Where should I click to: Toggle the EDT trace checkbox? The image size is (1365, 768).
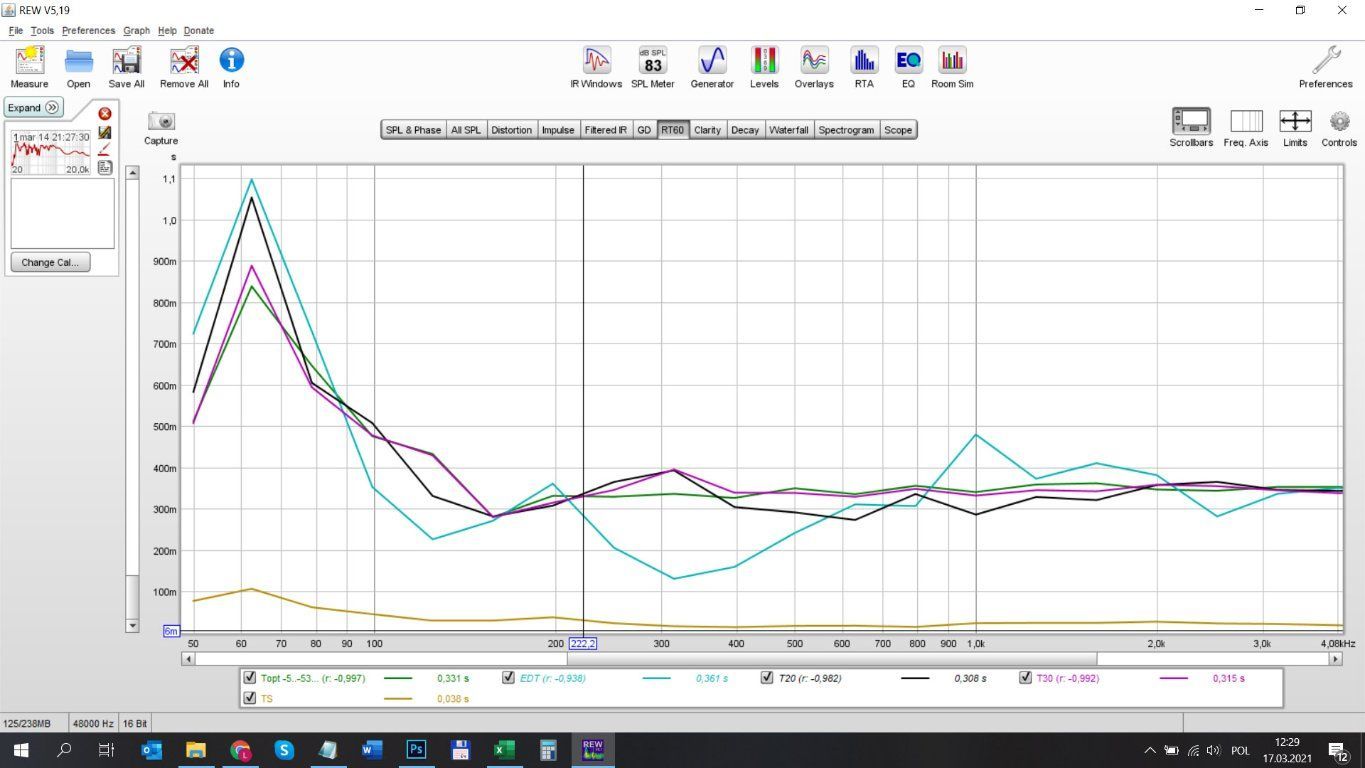[509, 678]
